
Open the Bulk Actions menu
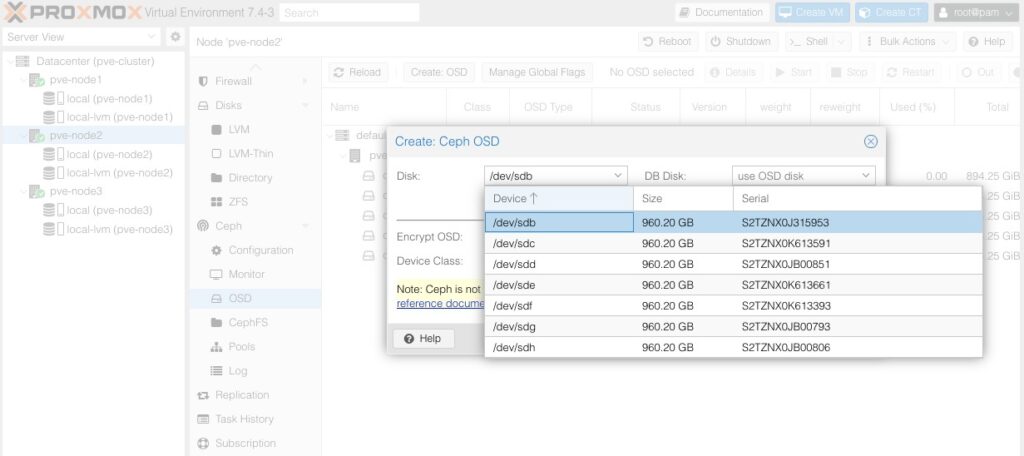908,41
